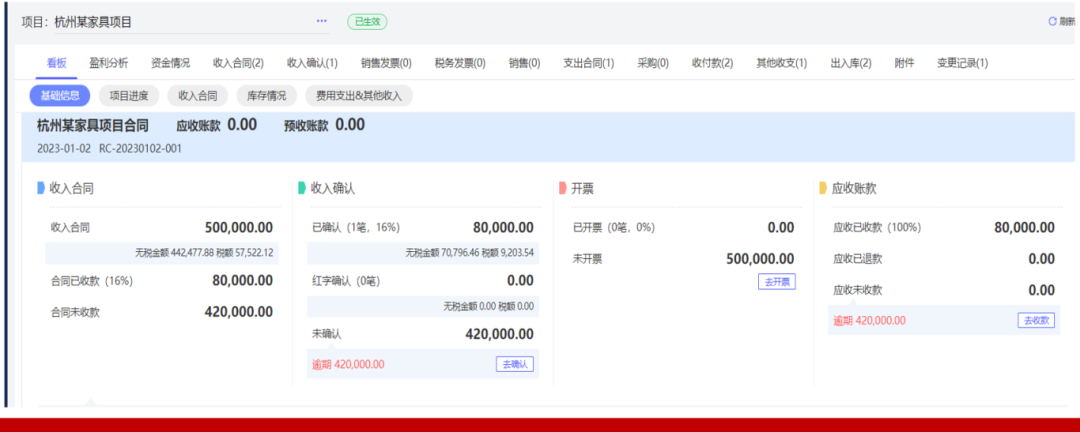Click the 未确认 label

[326, 334]
